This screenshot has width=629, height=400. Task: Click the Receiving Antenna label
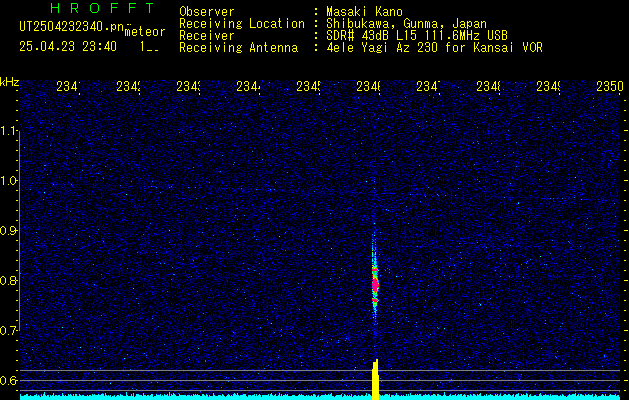[238, 48]
